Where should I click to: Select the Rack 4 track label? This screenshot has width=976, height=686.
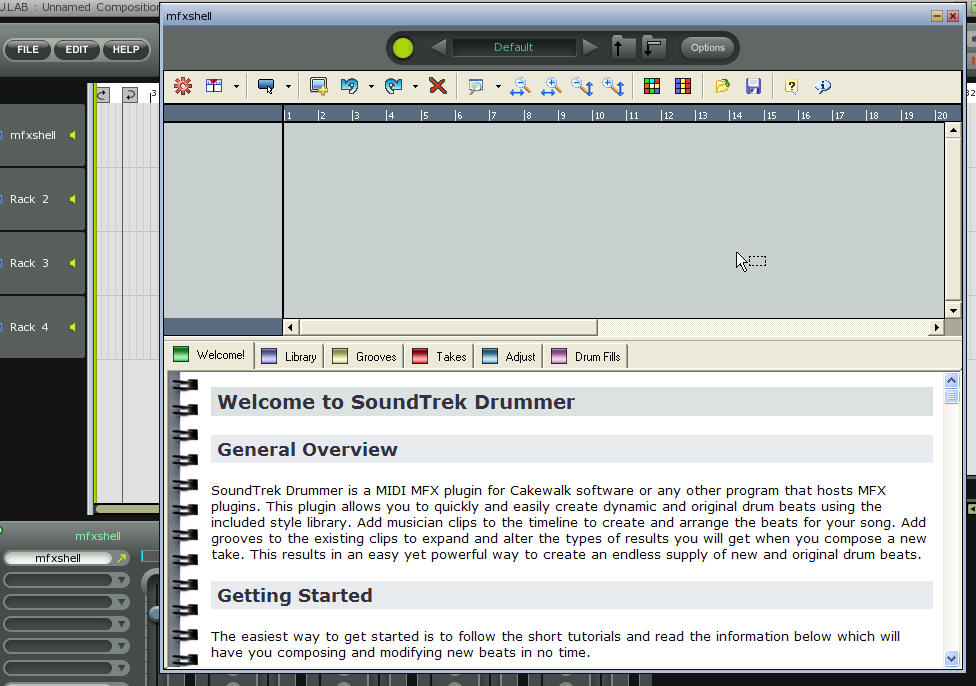point(29,327)
